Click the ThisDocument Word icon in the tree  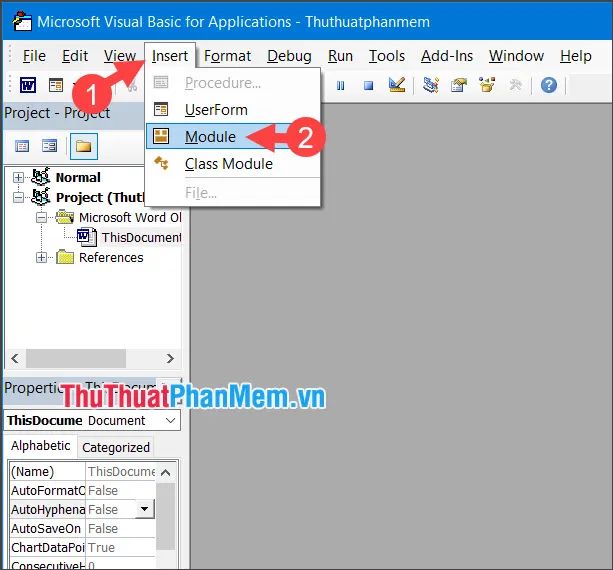coord(87,237)
